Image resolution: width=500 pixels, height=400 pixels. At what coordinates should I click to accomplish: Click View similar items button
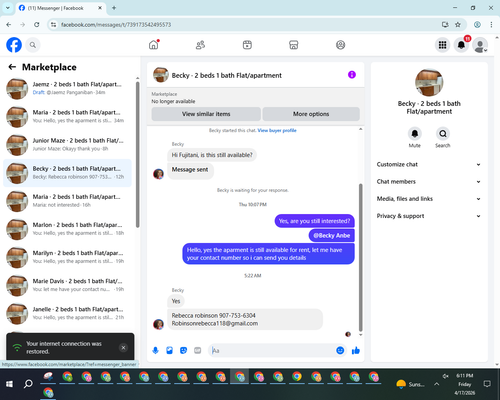click(x=206, y=114)
